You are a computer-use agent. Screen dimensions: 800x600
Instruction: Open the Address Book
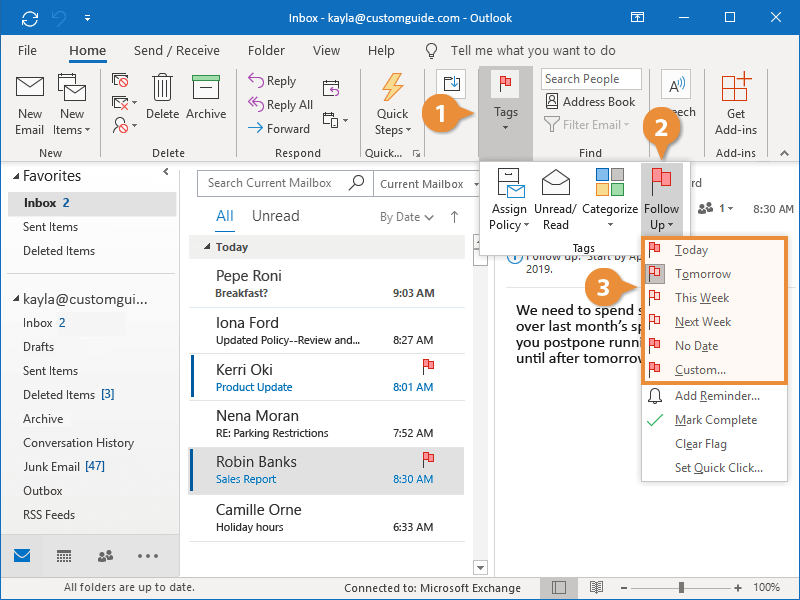pyautogui.click(x=590, y=102)
